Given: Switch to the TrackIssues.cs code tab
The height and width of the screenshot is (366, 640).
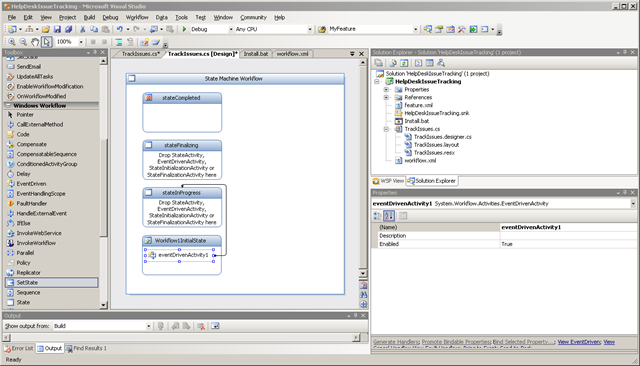Looking at the screenshot, I should pyautogui.click(x=140, y=54).
